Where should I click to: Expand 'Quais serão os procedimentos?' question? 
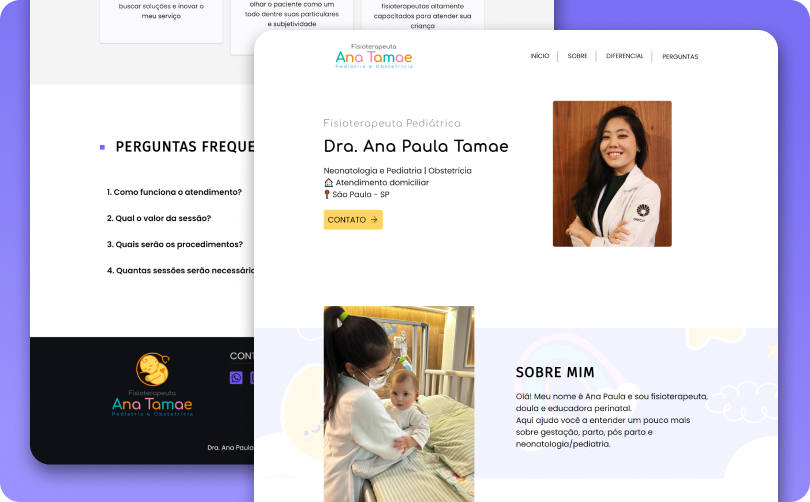tap(174, 244)
